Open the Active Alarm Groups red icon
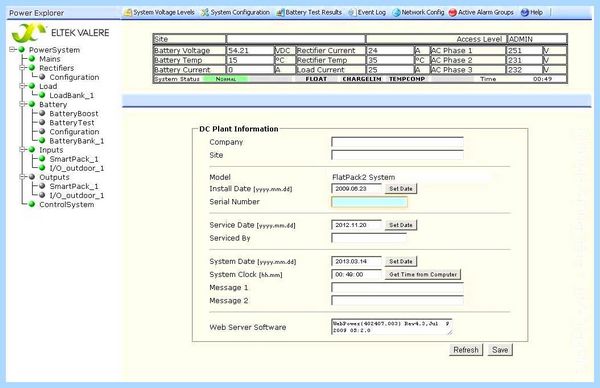The height and width of the screenshot is (388, 600). point(452,13)
